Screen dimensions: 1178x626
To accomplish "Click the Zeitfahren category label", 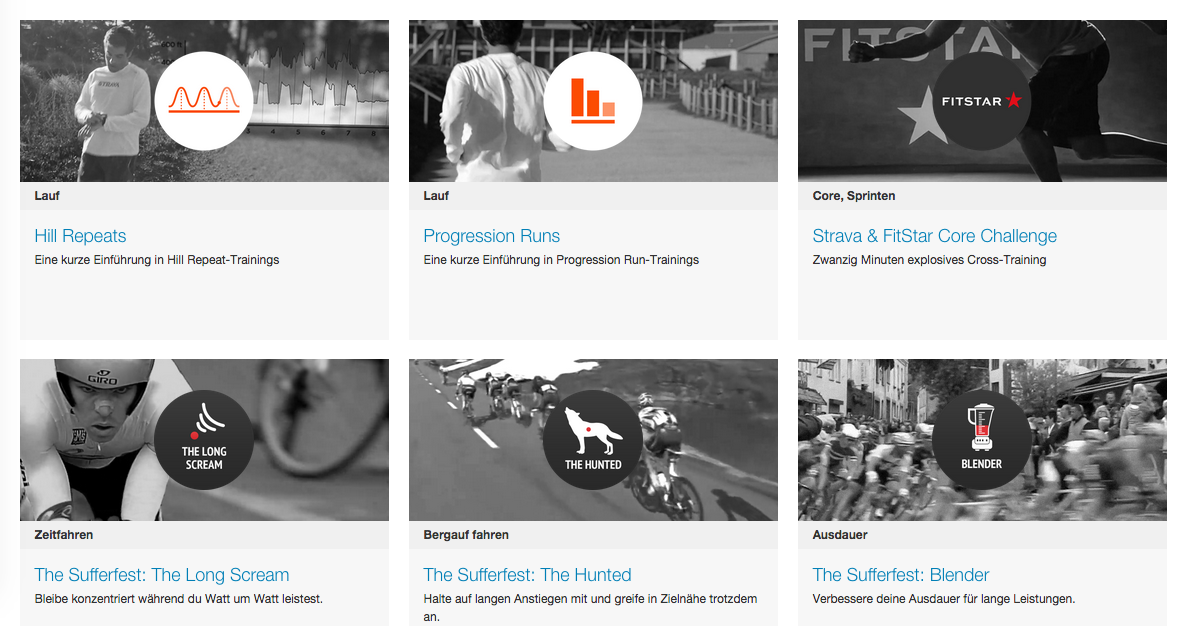I will 64,535.
